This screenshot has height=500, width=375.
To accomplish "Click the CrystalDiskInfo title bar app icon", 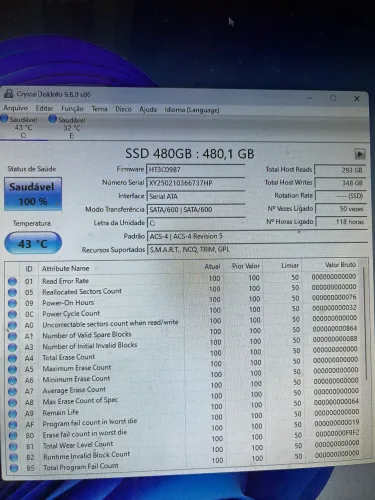I will pos(9,94).
